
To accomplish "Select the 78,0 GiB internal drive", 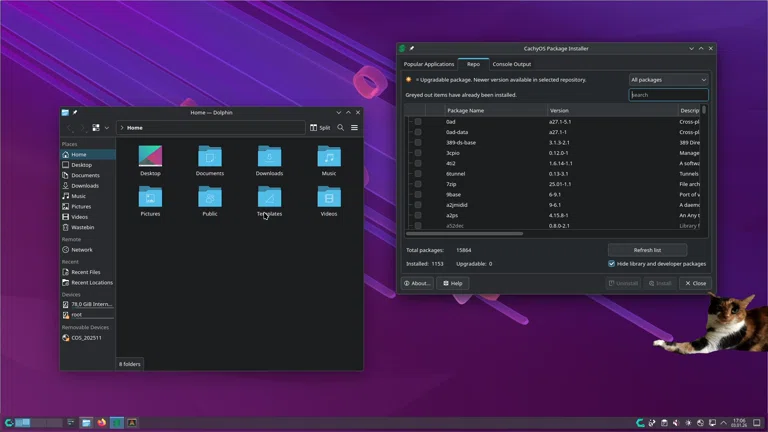I will pos(88,304).
